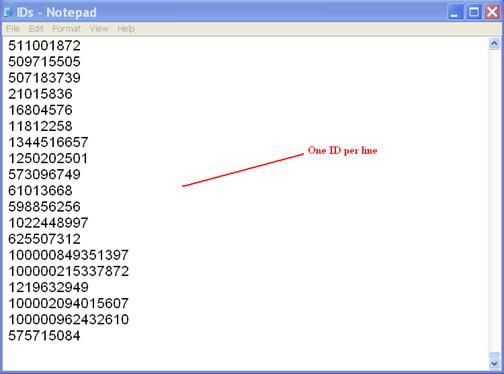Open the View menu
Screen dimensions: 504x374
click(99, 29)
